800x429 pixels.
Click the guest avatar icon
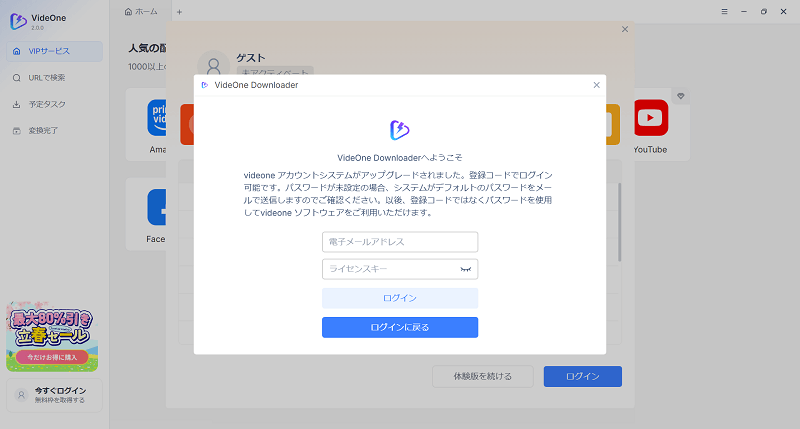click(213, 65)
